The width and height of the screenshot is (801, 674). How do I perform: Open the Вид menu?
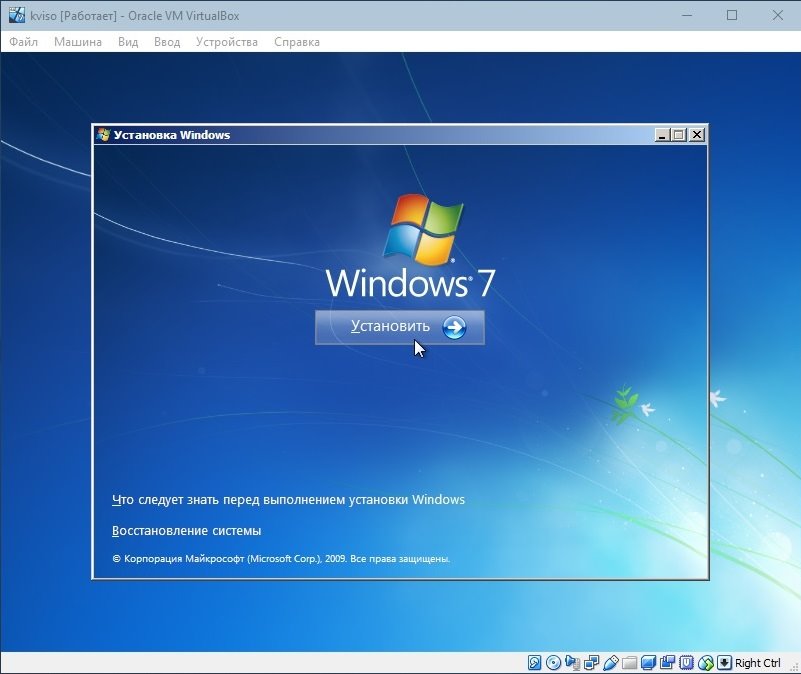(x=128, y=42)
